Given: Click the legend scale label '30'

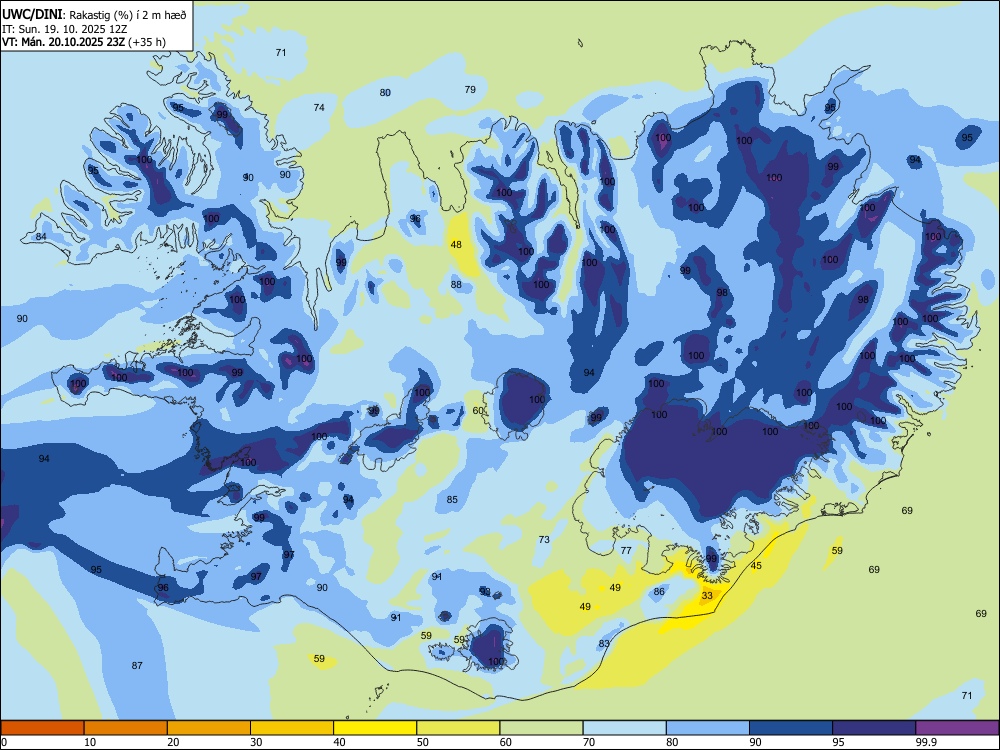Looking at the screenshot, I should [256, 742].
